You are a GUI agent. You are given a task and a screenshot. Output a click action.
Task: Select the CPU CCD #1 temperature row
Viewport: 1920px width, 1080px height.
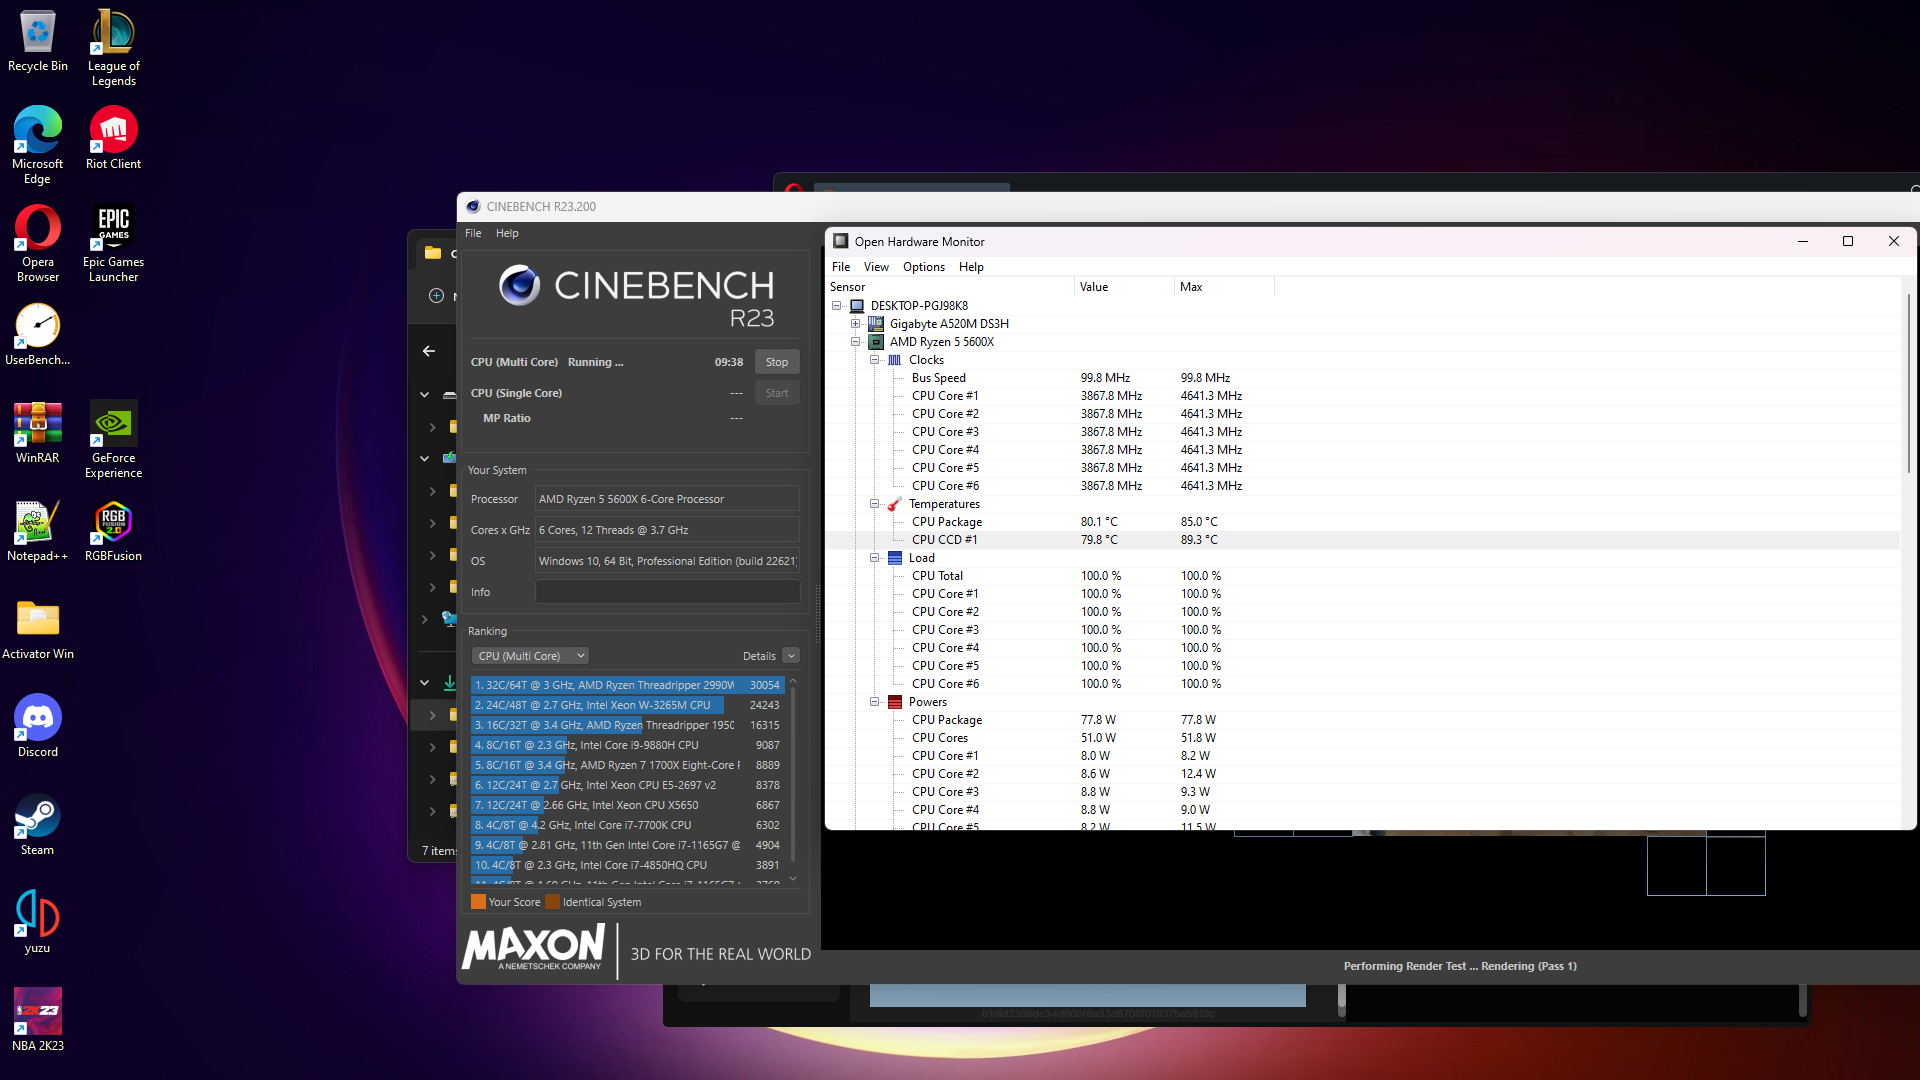click(x=1362, y=540)
